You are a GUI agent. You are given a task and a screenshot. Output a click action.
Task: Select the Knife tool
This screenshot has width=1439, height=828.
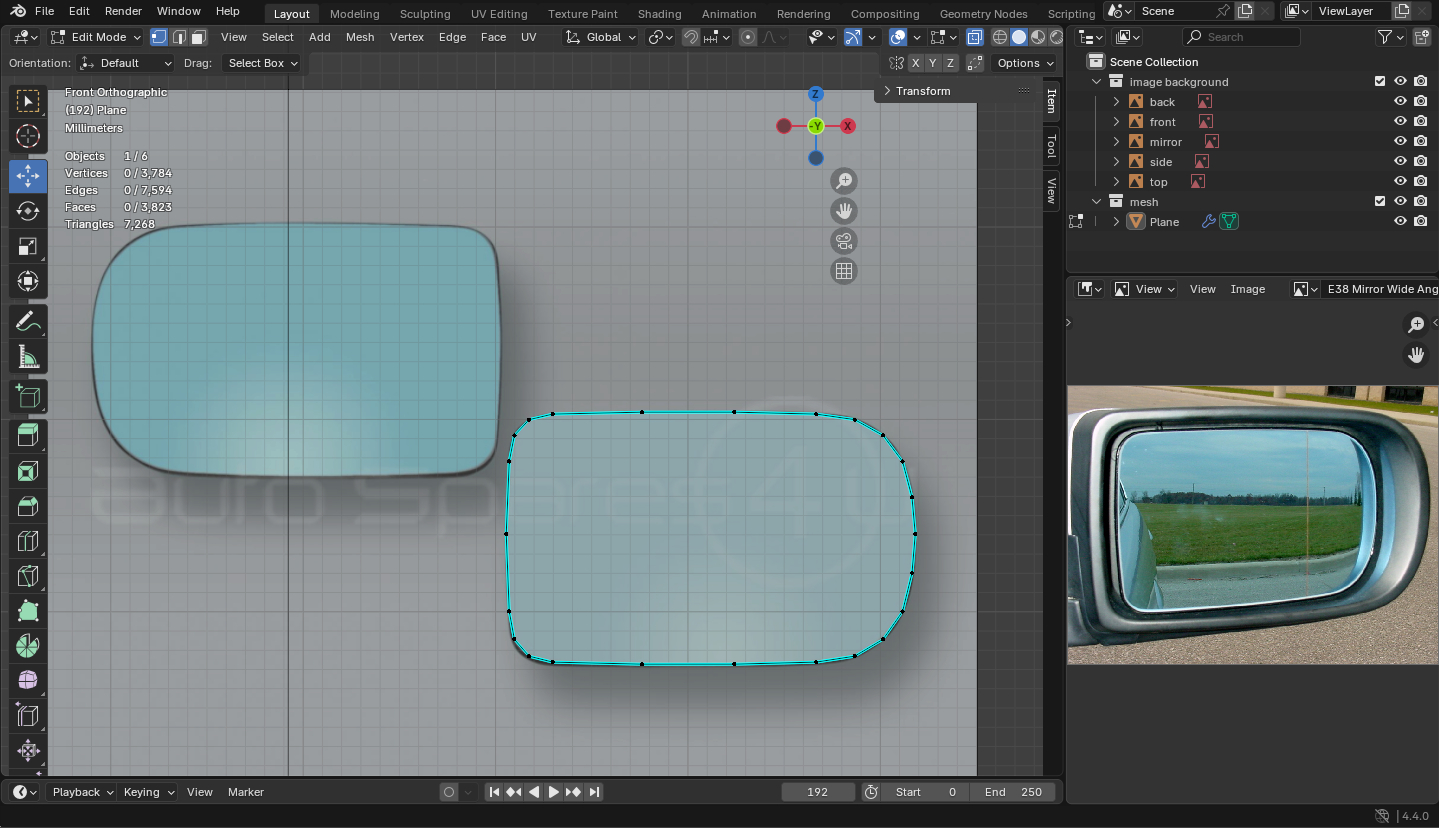tap(28, 576)
